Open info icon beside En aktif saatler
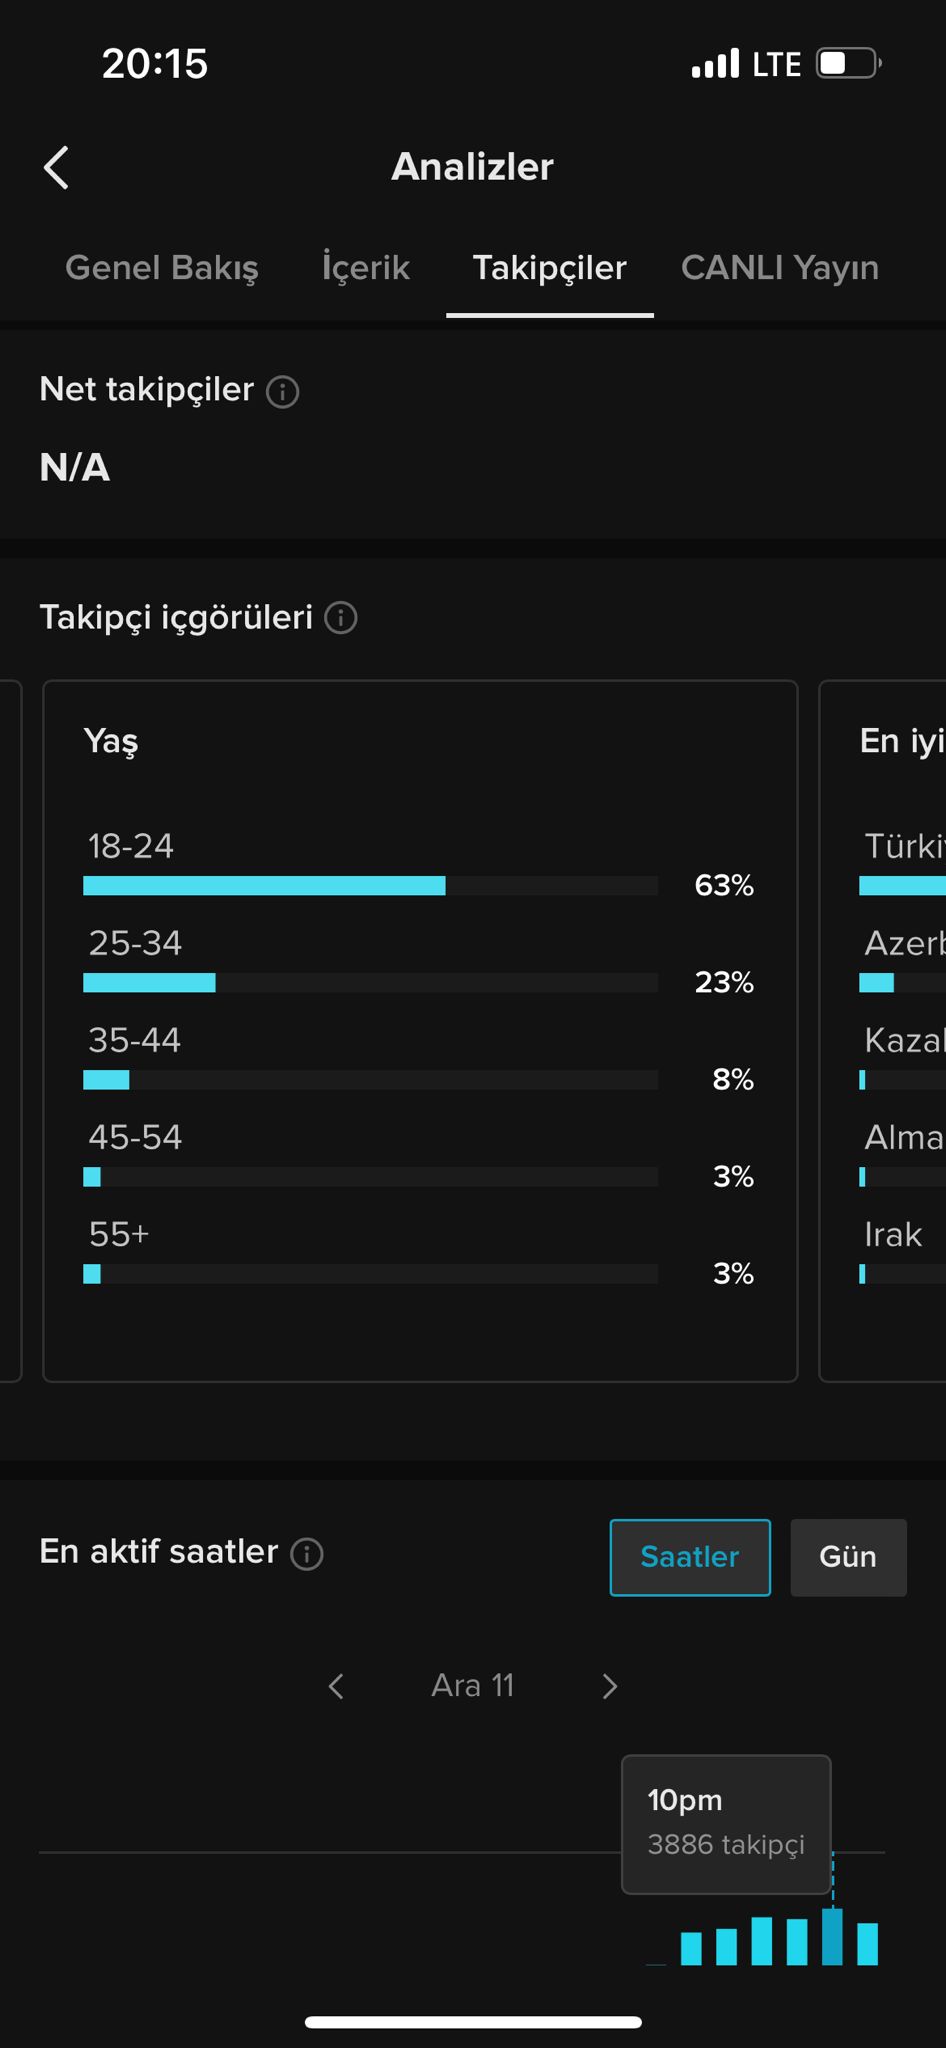Screen dimensions: 946x2048 [307, 1554]
